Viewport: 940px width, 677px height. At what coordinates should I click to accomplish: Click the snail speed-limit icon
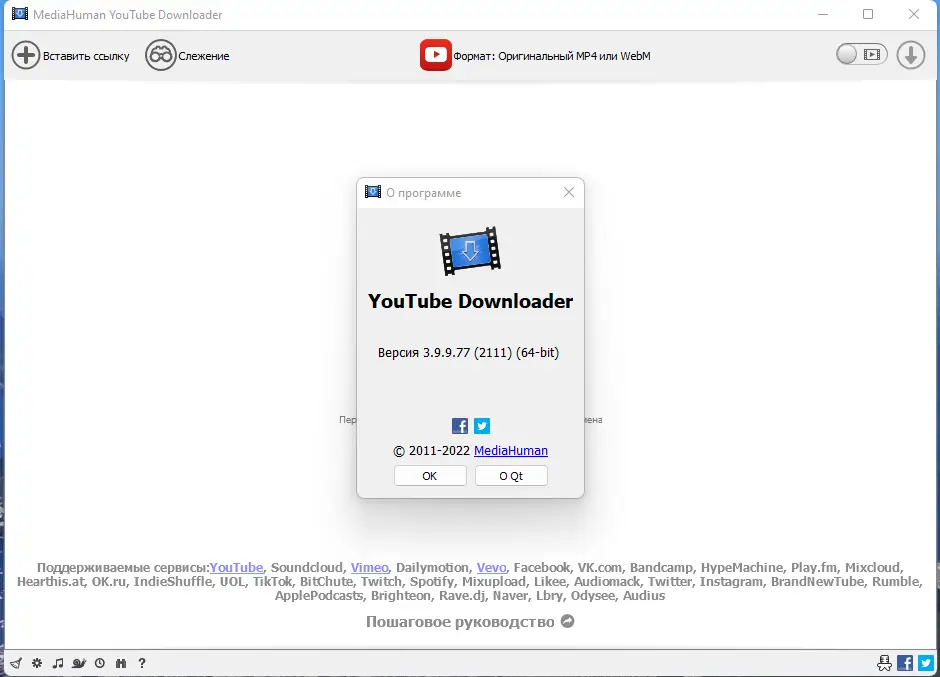coord(78,663)
